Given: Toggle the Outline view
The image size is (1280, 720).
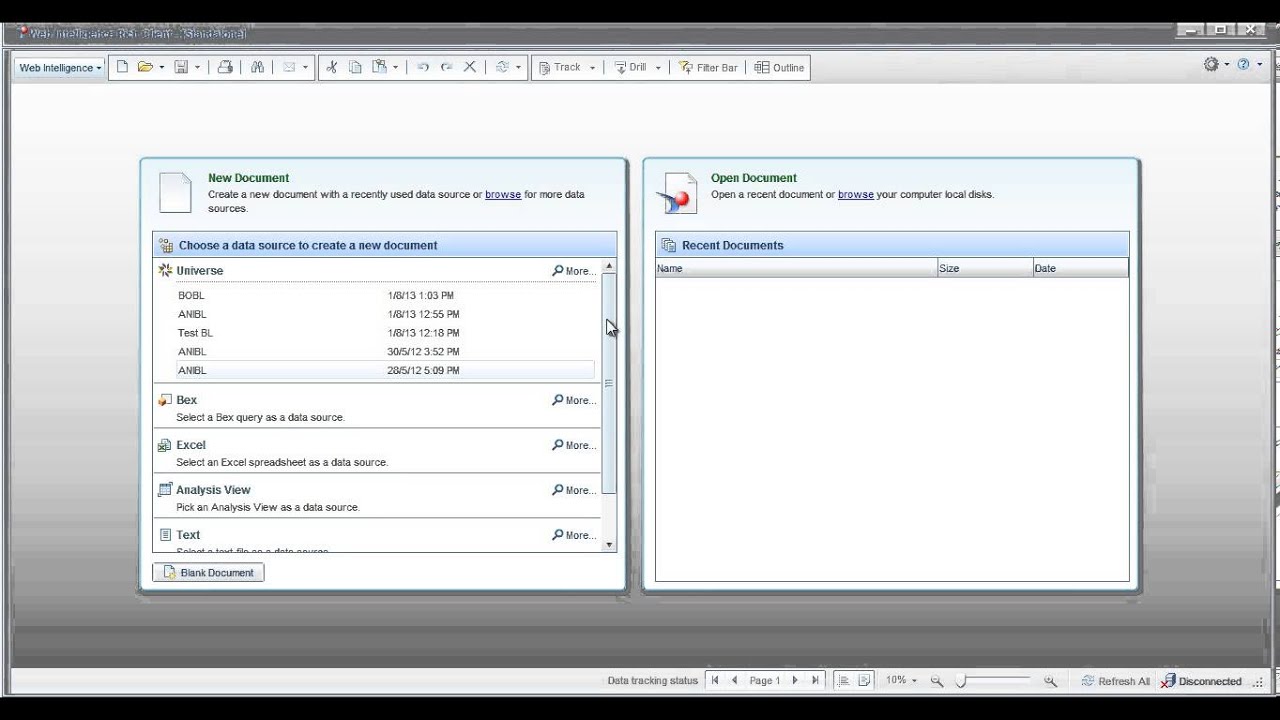Looking at the screenshot, I should [x=779, y=68].
